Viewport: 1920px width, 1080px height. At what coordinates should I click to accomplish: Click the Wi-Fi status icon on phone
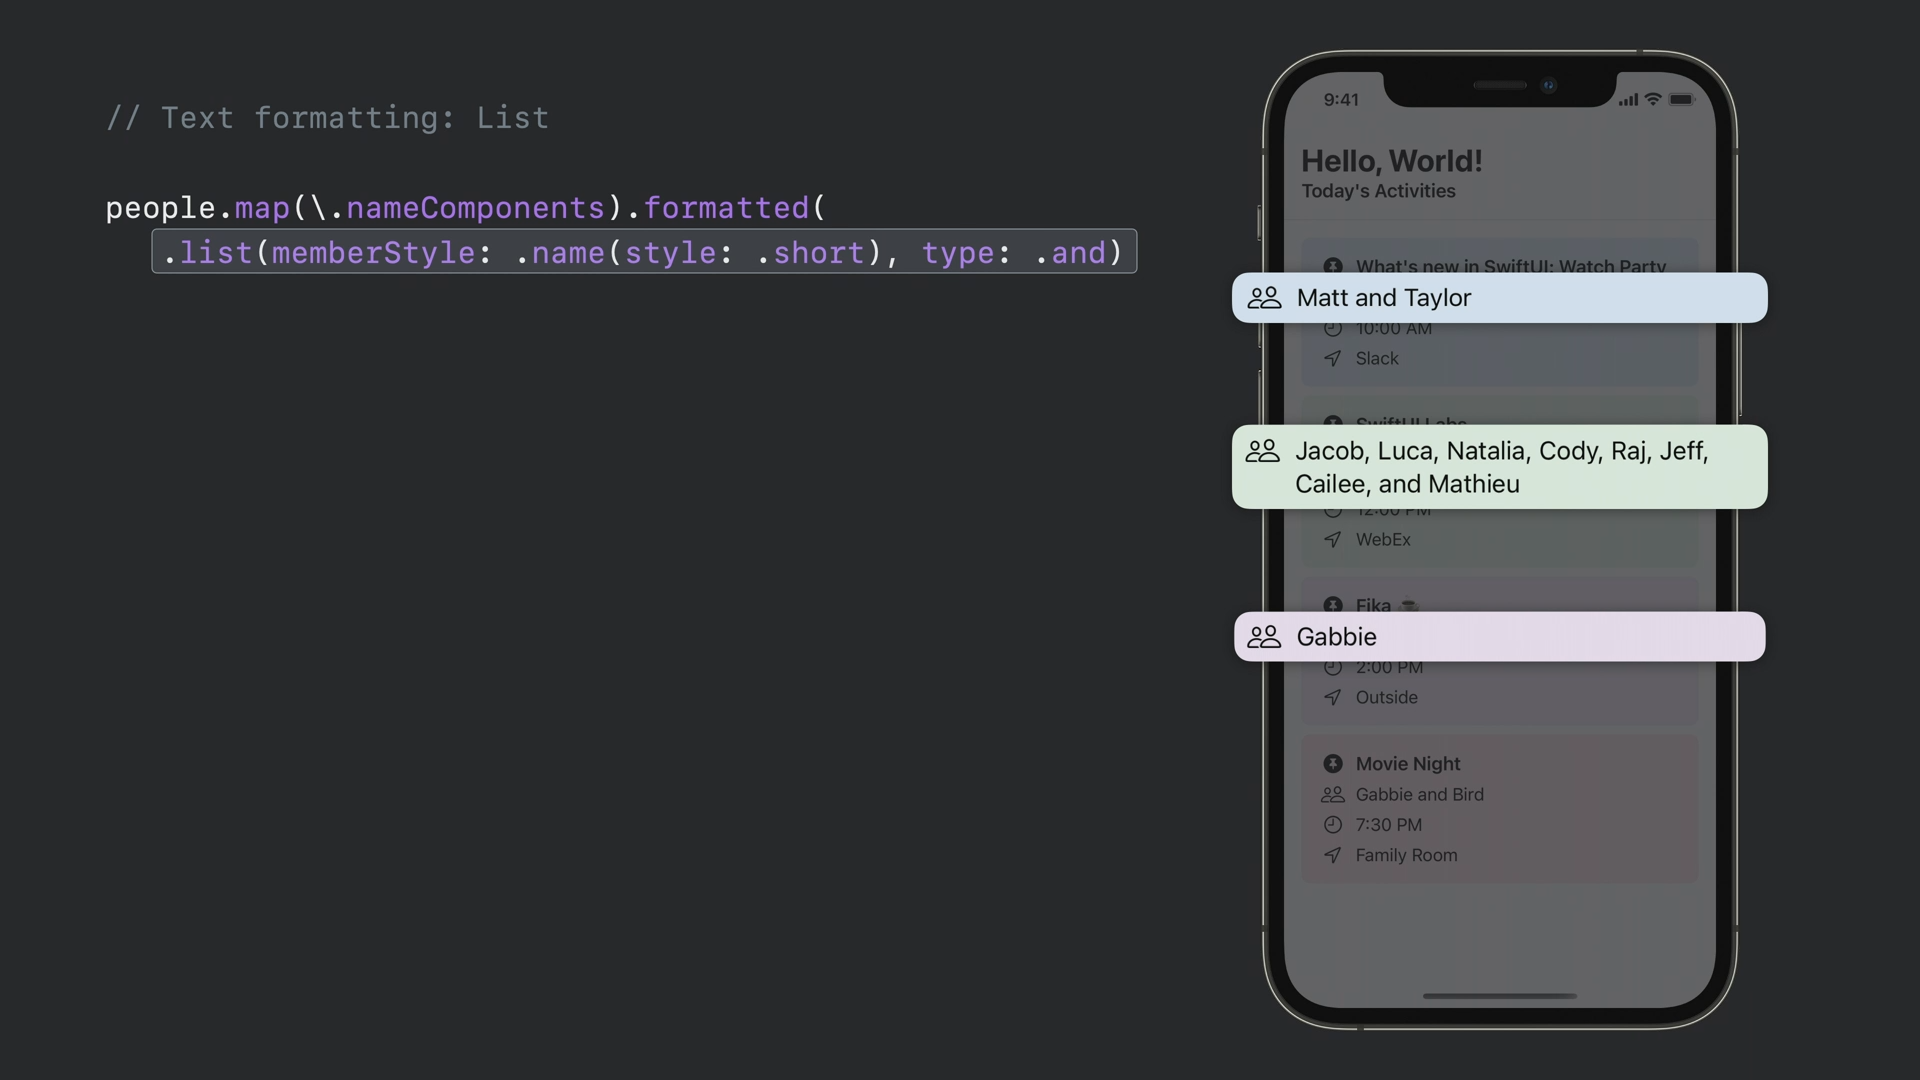(x=1653, y=99)
